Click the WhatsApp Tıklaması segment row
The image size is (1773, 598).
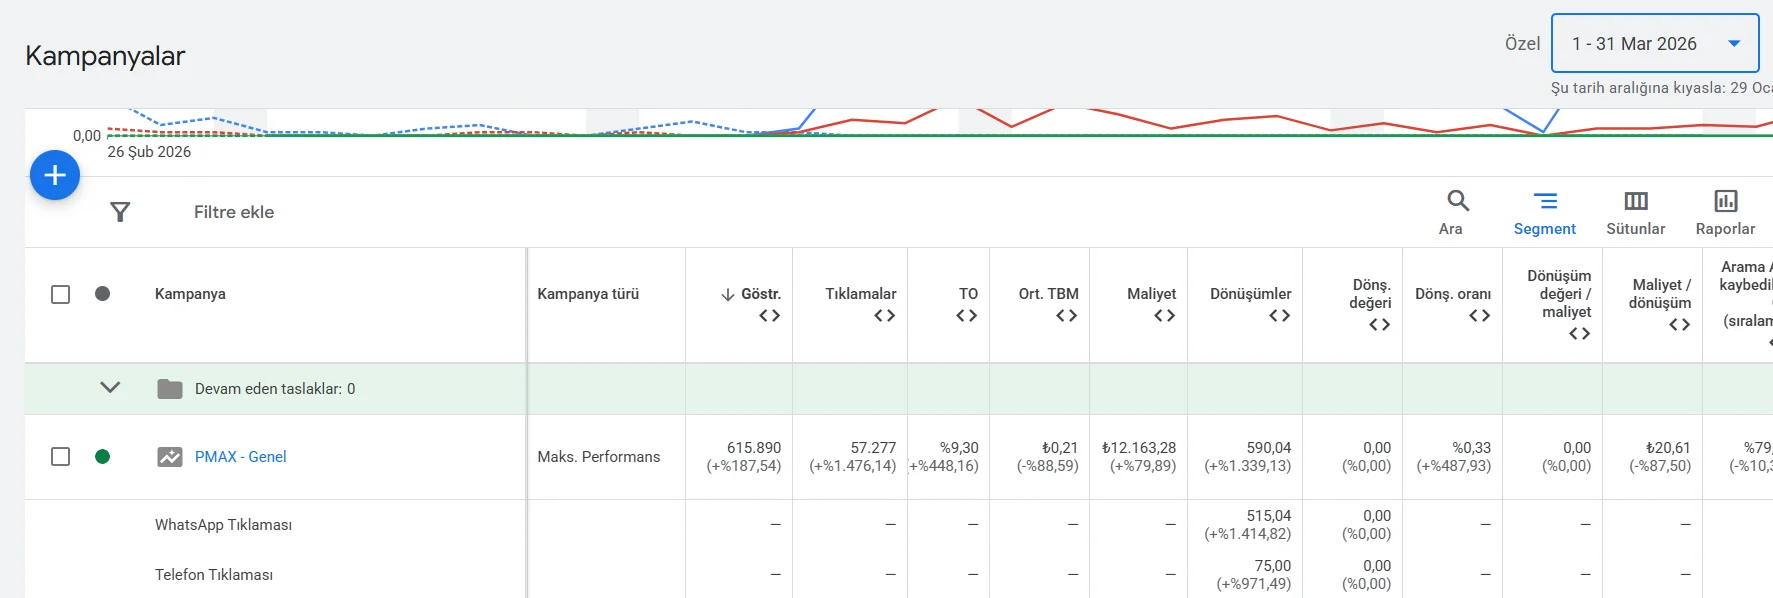(x=223, y=525)
